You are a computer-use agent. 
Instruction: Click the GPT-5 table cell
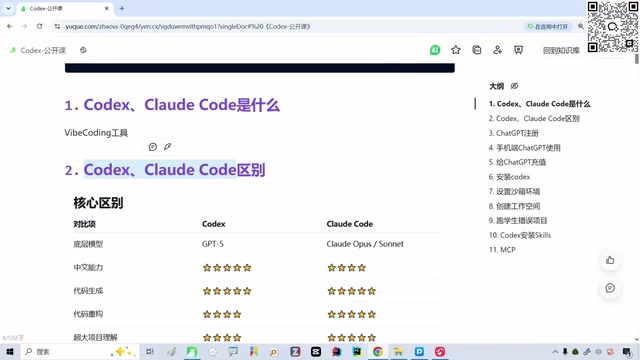point(213,244)
